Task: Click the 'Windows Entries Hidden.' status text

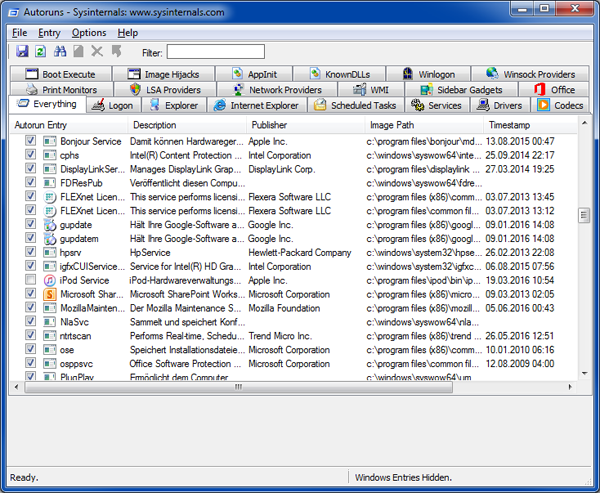Action: point(403,477)
